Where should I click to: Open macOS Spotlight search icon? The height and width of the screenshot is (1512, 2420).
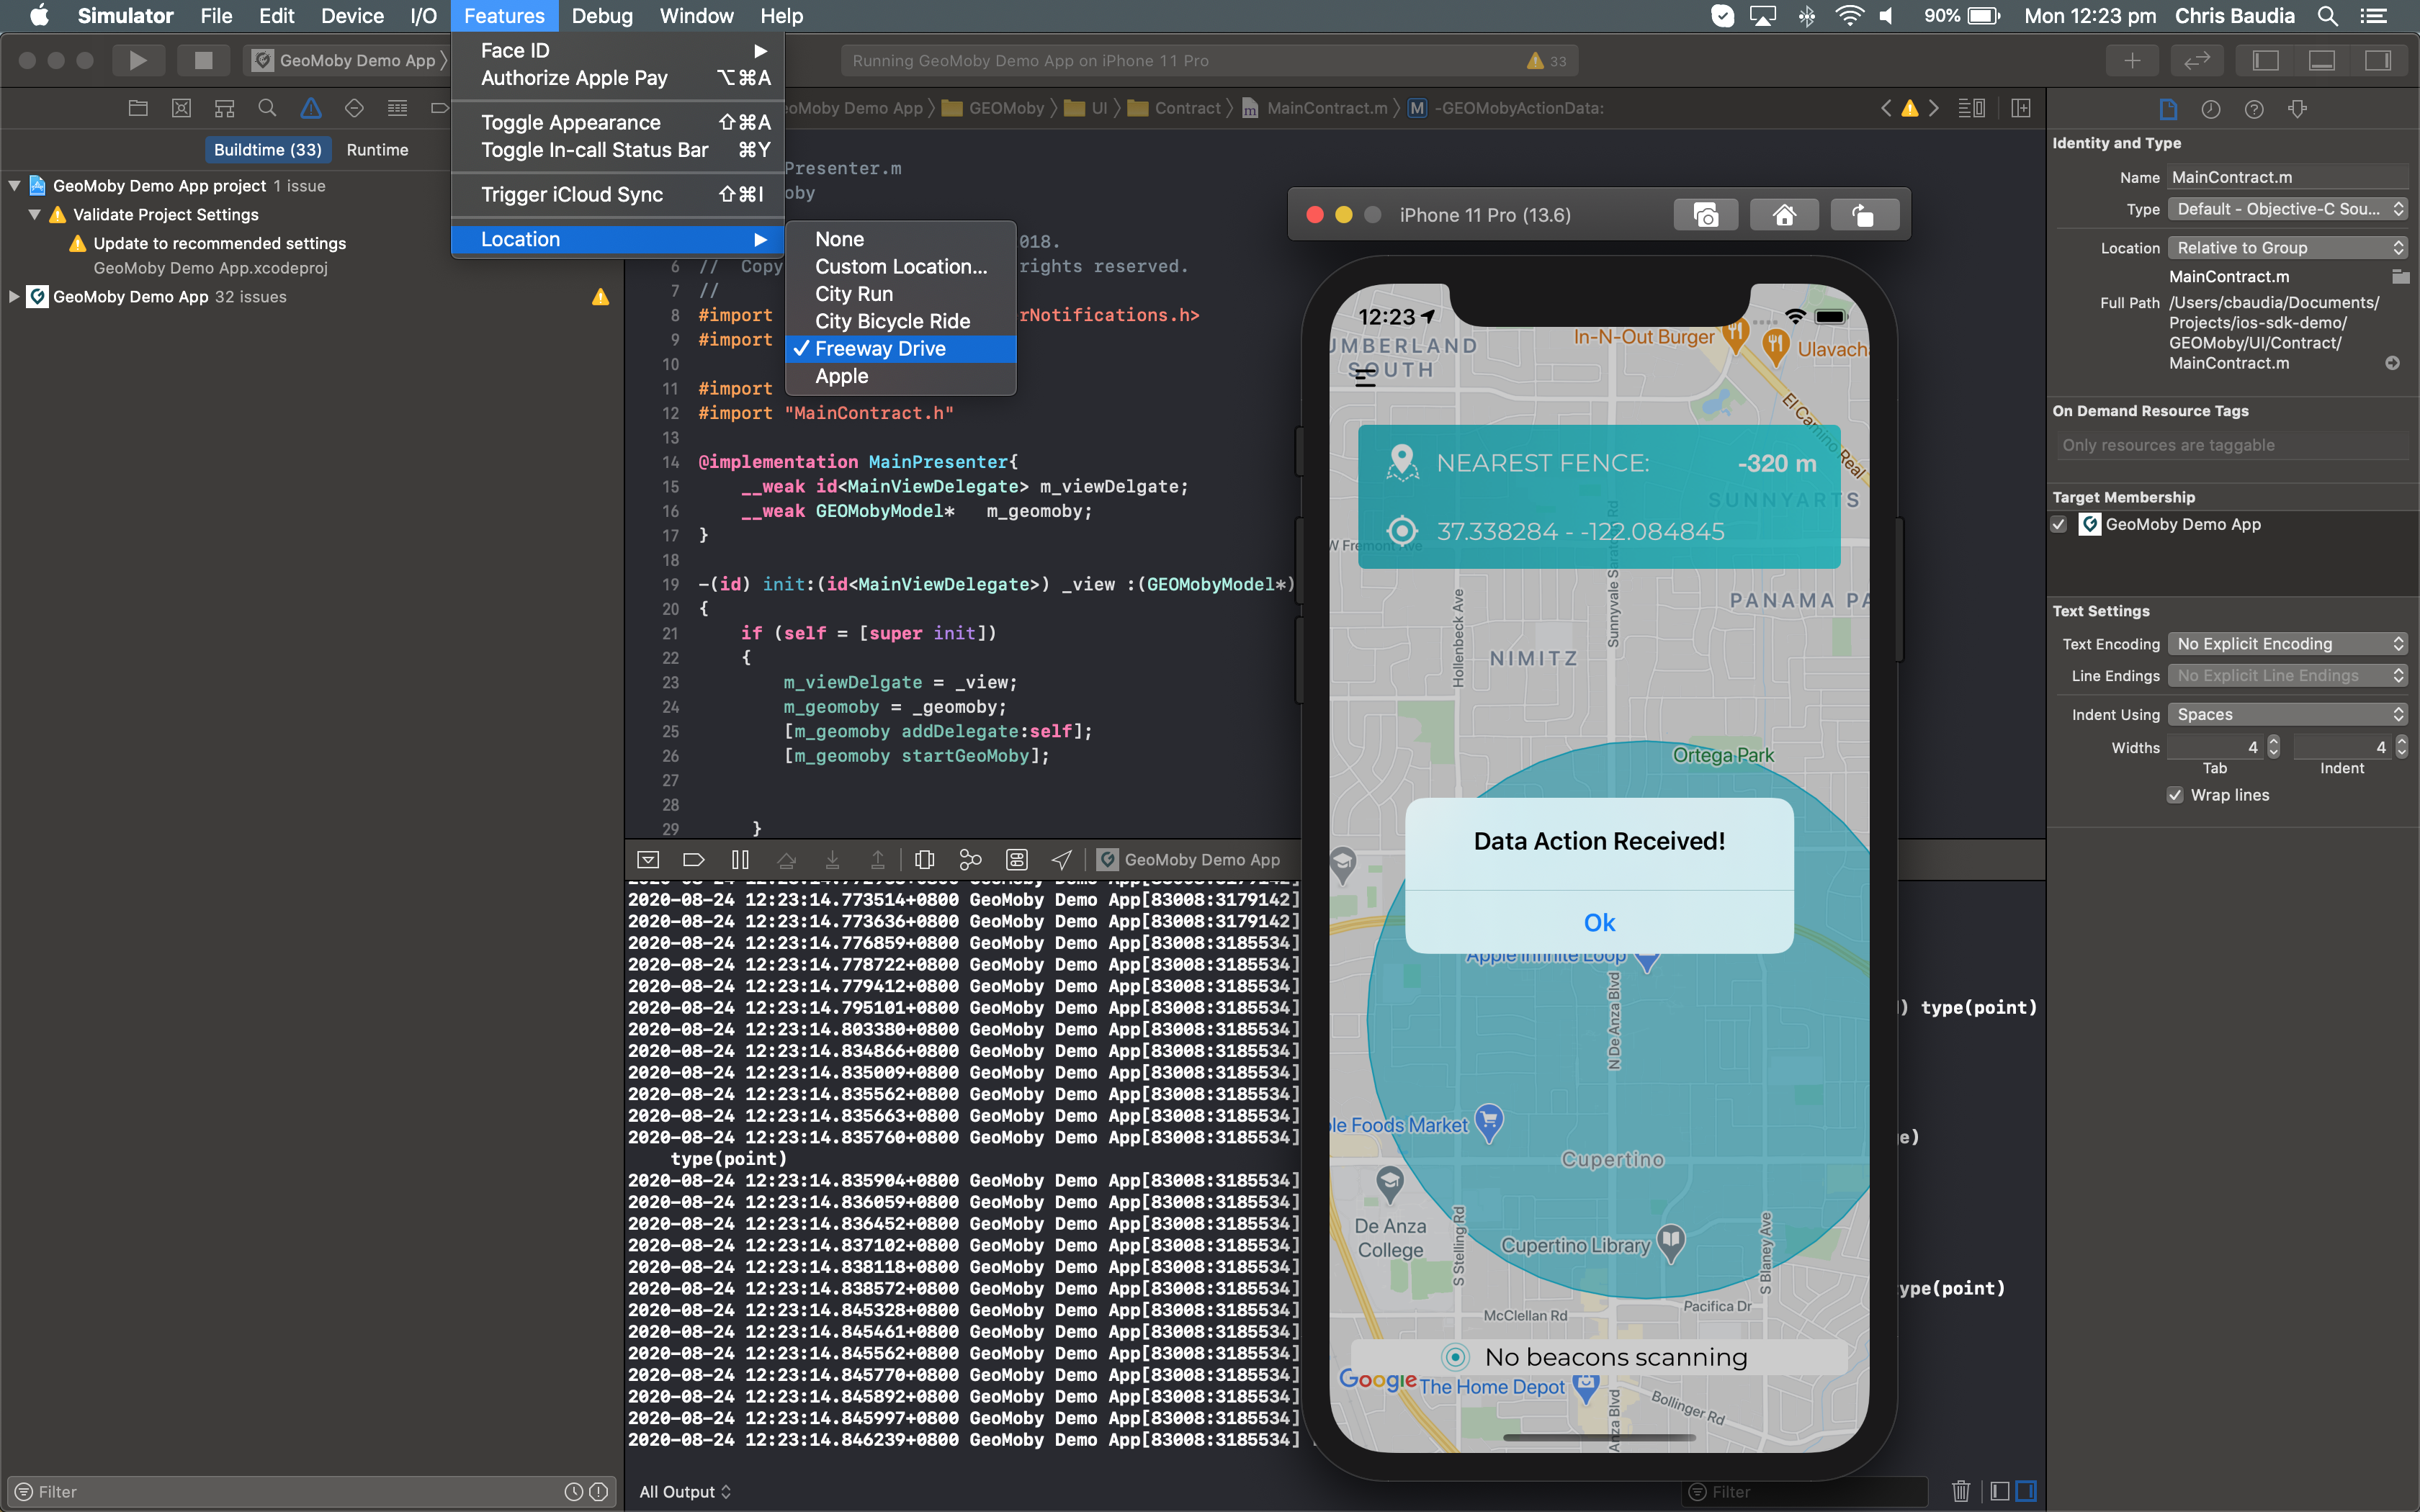(x=2328, y=16)
